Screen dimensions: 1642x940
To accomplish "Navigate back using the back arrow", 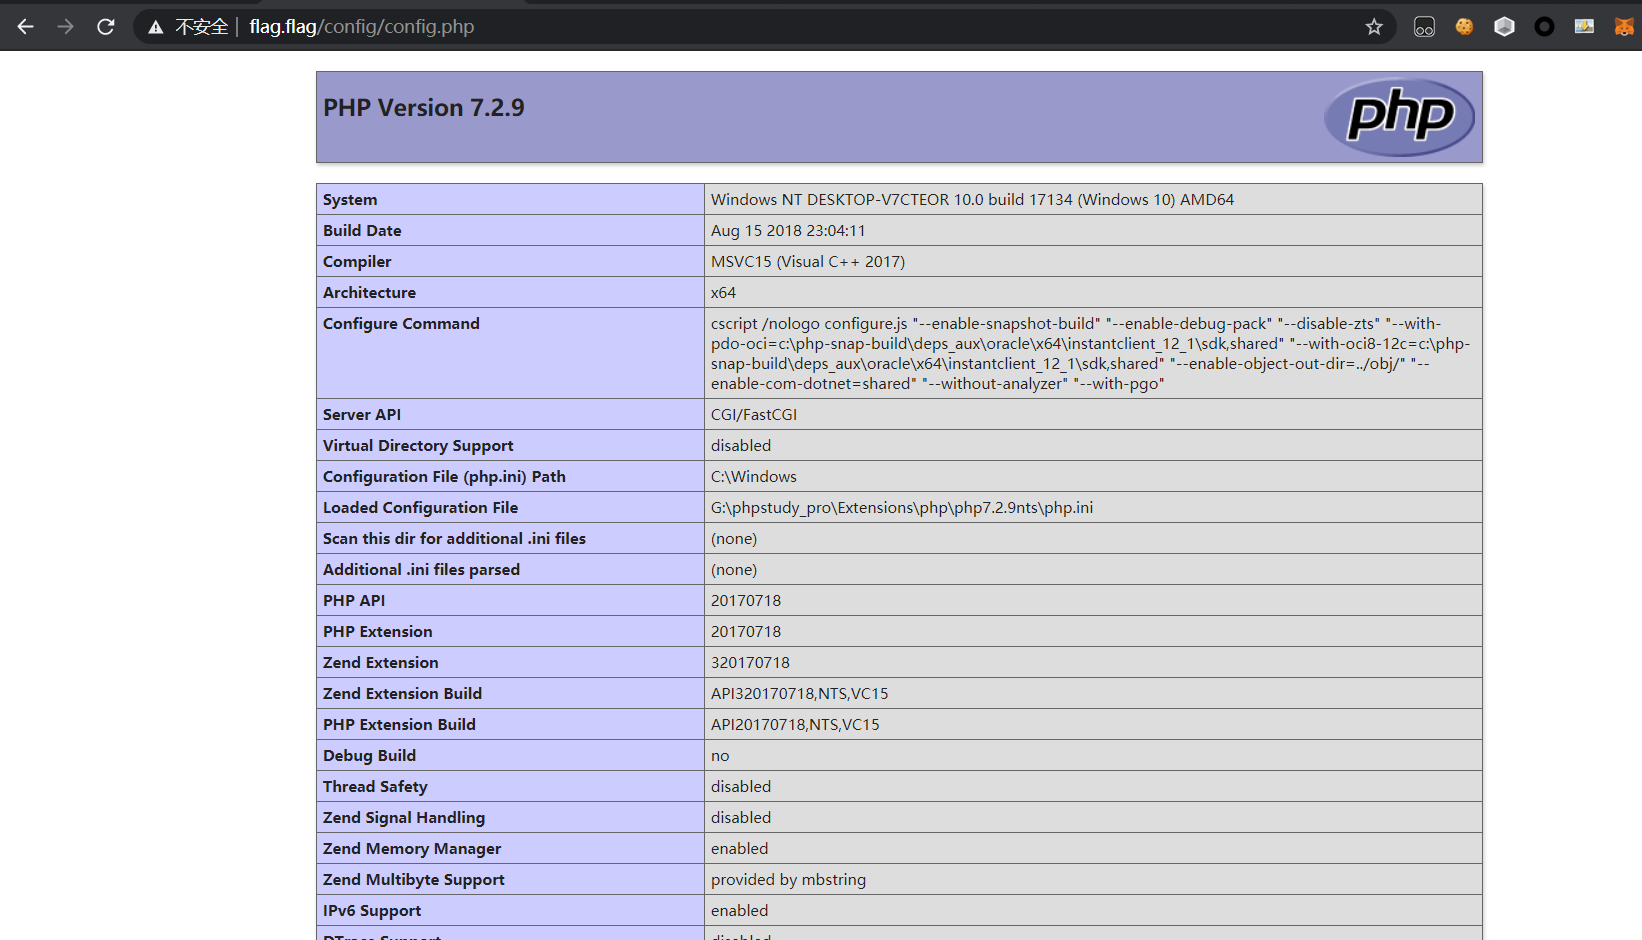I will click(x=25, y=26).
